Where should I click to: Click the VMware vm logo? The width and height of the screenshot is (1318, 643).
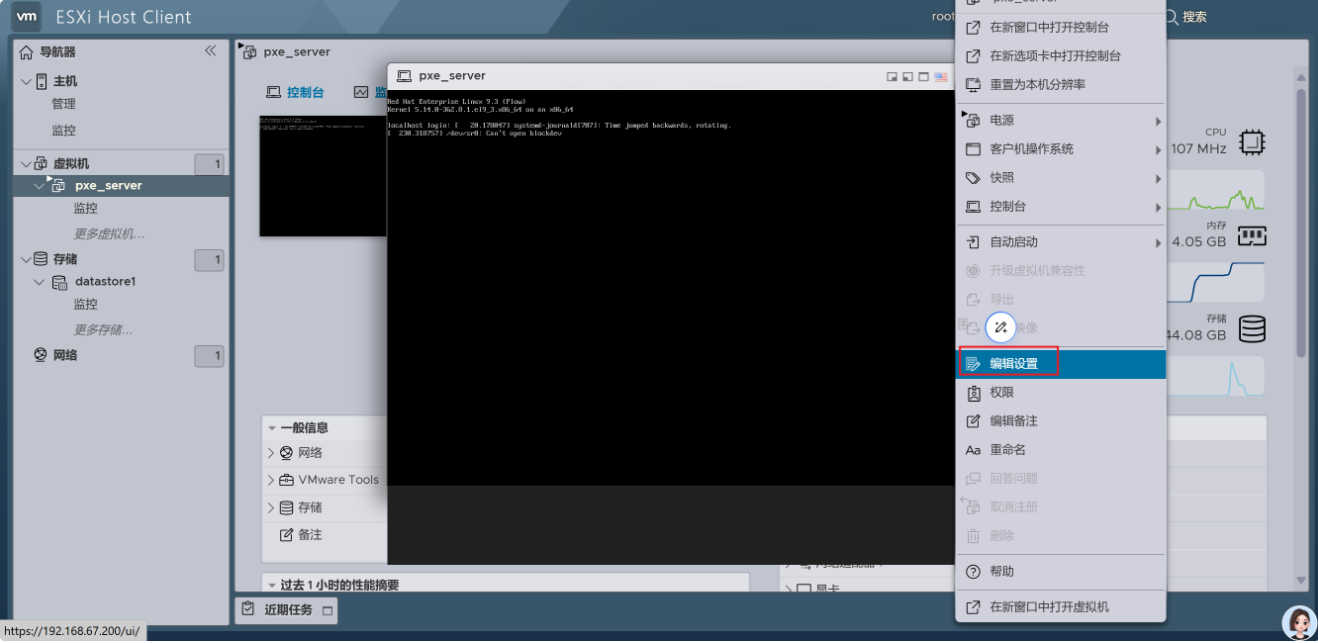coord(27,17)
